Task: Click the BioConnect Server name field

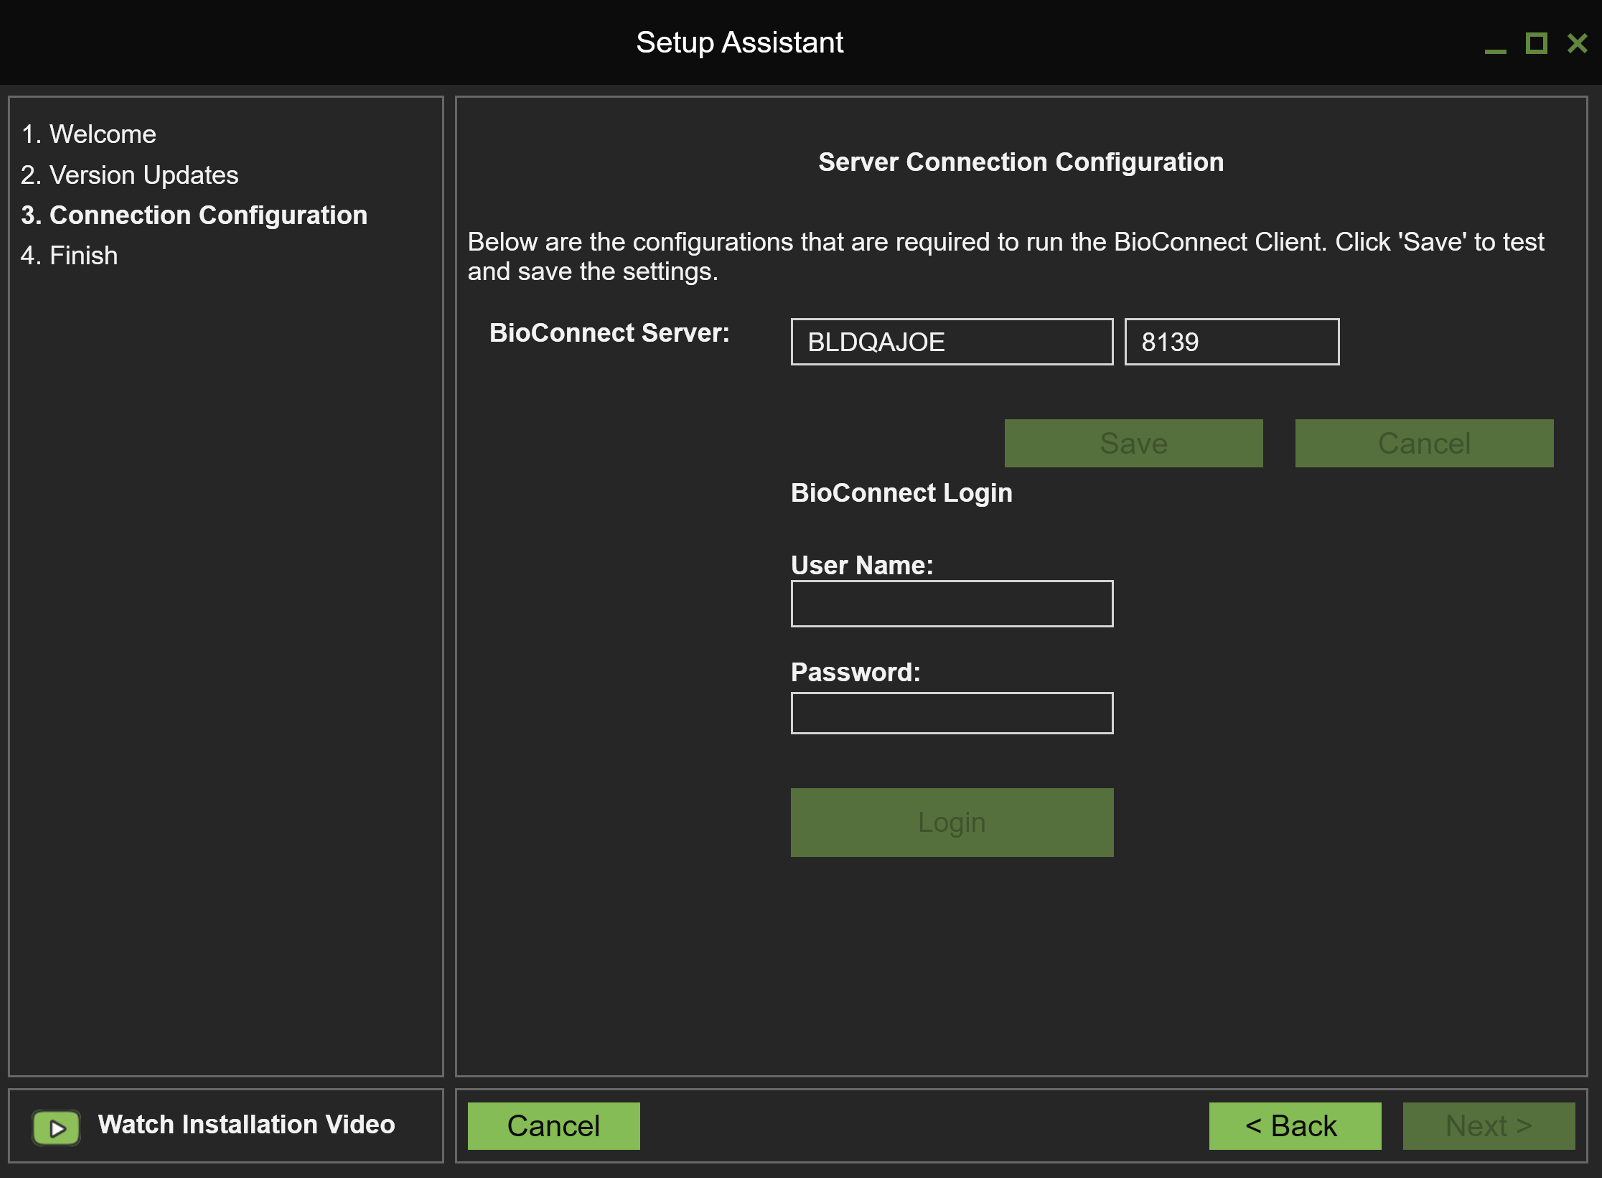Action: 951,342
